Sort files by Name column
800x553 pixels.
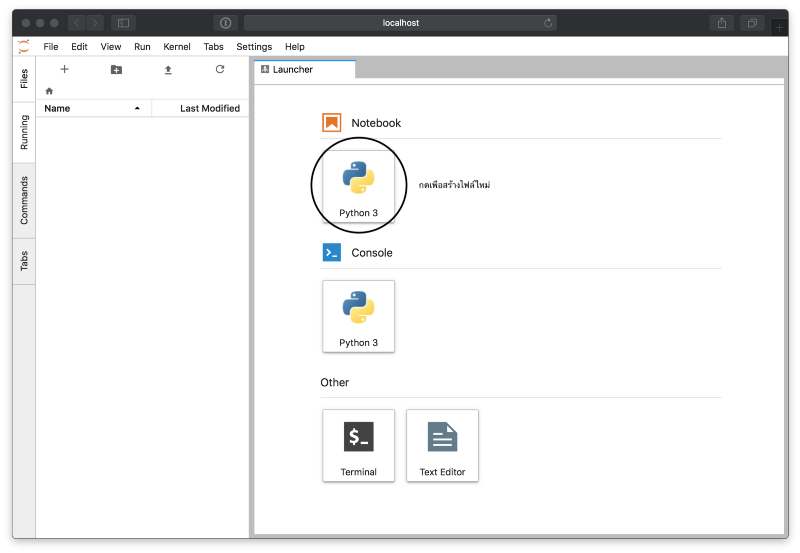(93, 108)
